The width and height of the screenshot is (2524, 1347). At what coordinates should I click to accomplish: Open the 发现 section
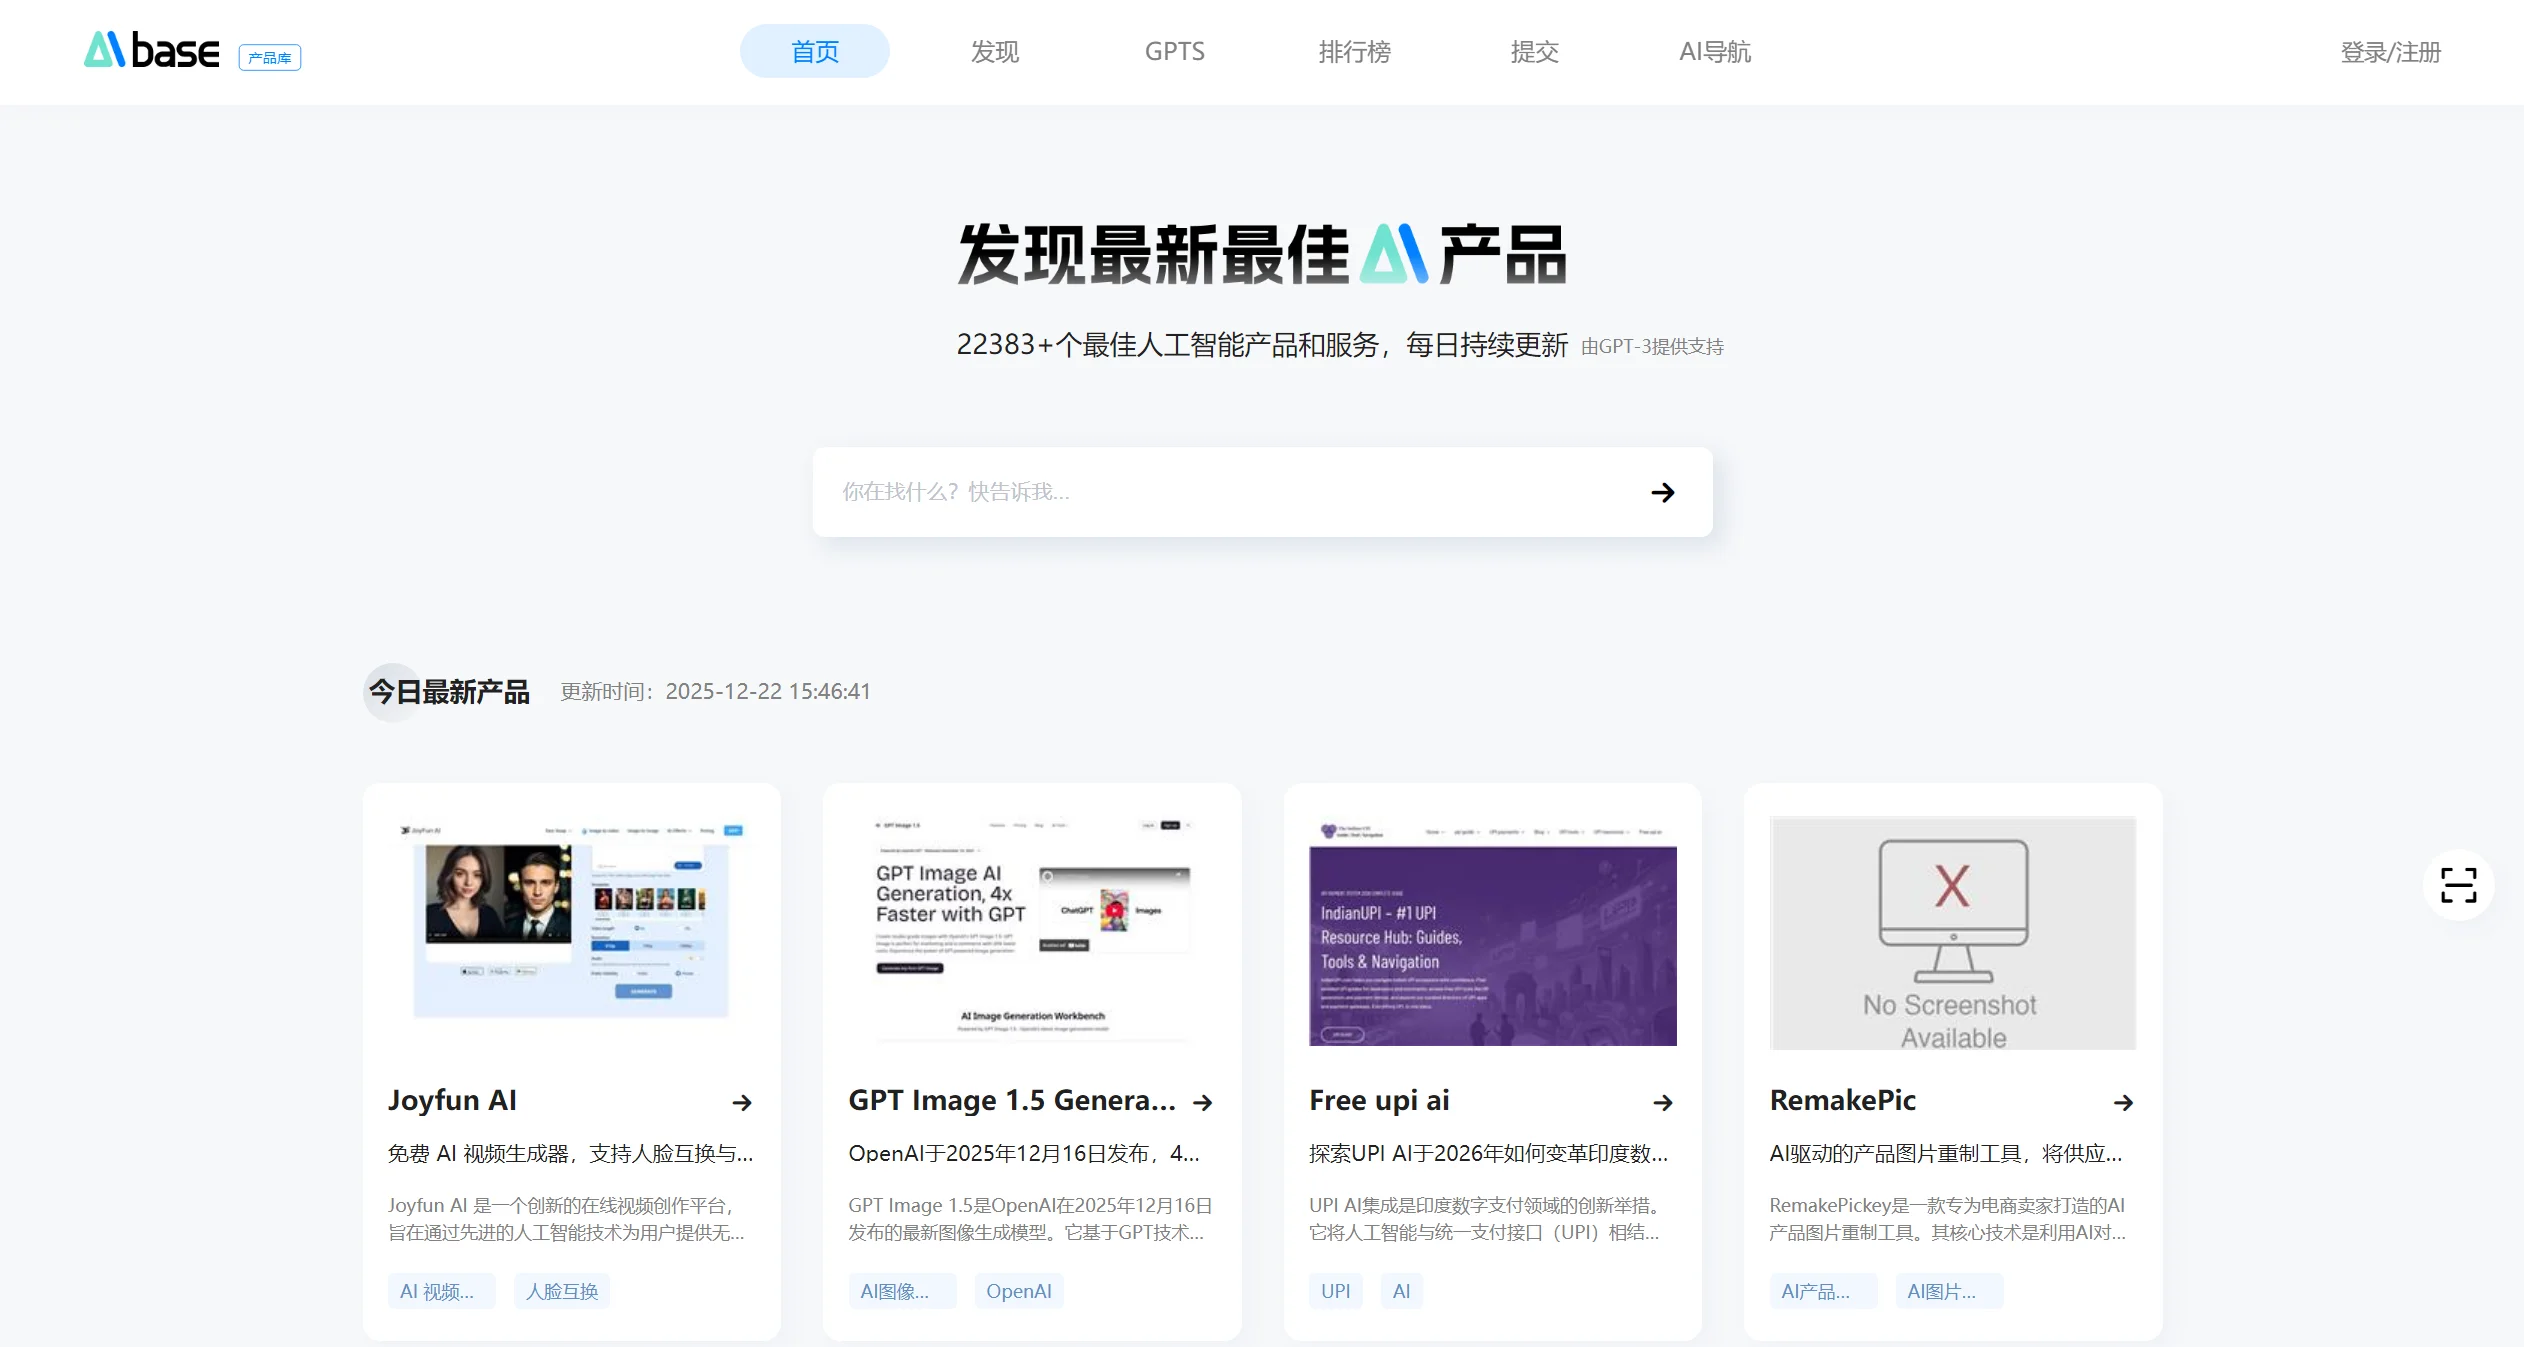[x=993, y=50]
